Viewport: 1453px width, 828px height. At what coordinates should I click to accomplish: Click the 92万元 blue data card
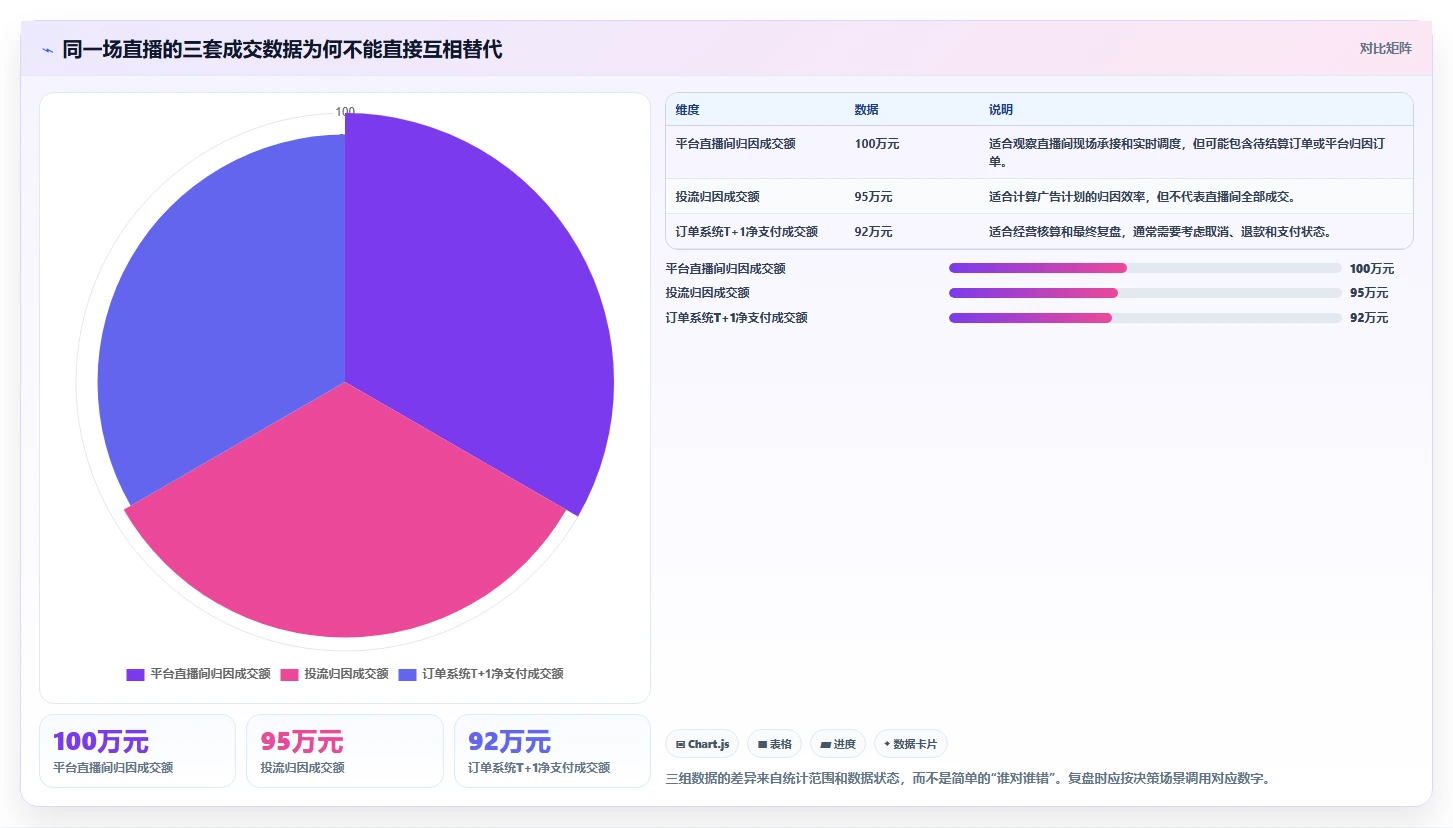pyautogui.click(x=552, y=751)
